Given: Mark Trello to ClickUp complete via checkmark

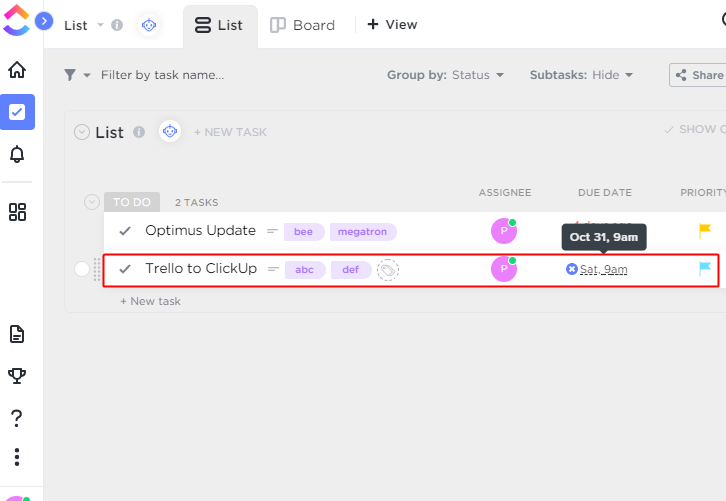Looking at the screenshot, I should point(125,269).
